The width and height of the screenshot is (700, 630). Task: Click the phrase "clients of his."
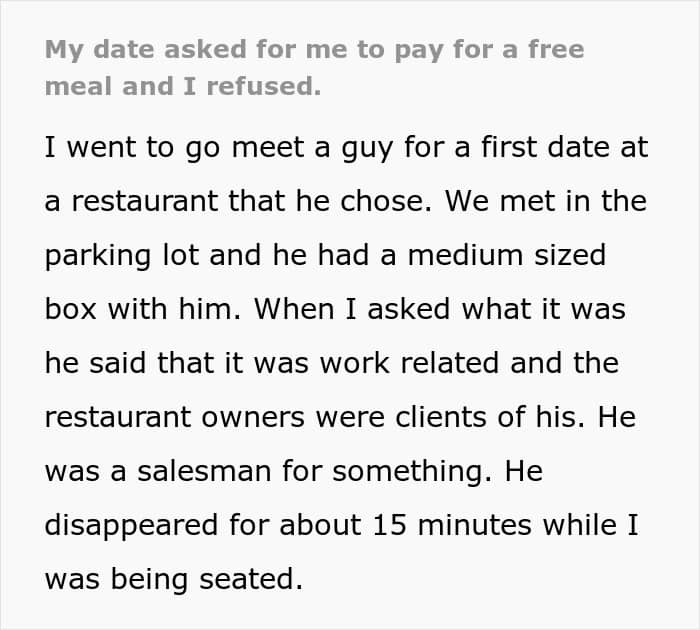[x=490, y=417]
